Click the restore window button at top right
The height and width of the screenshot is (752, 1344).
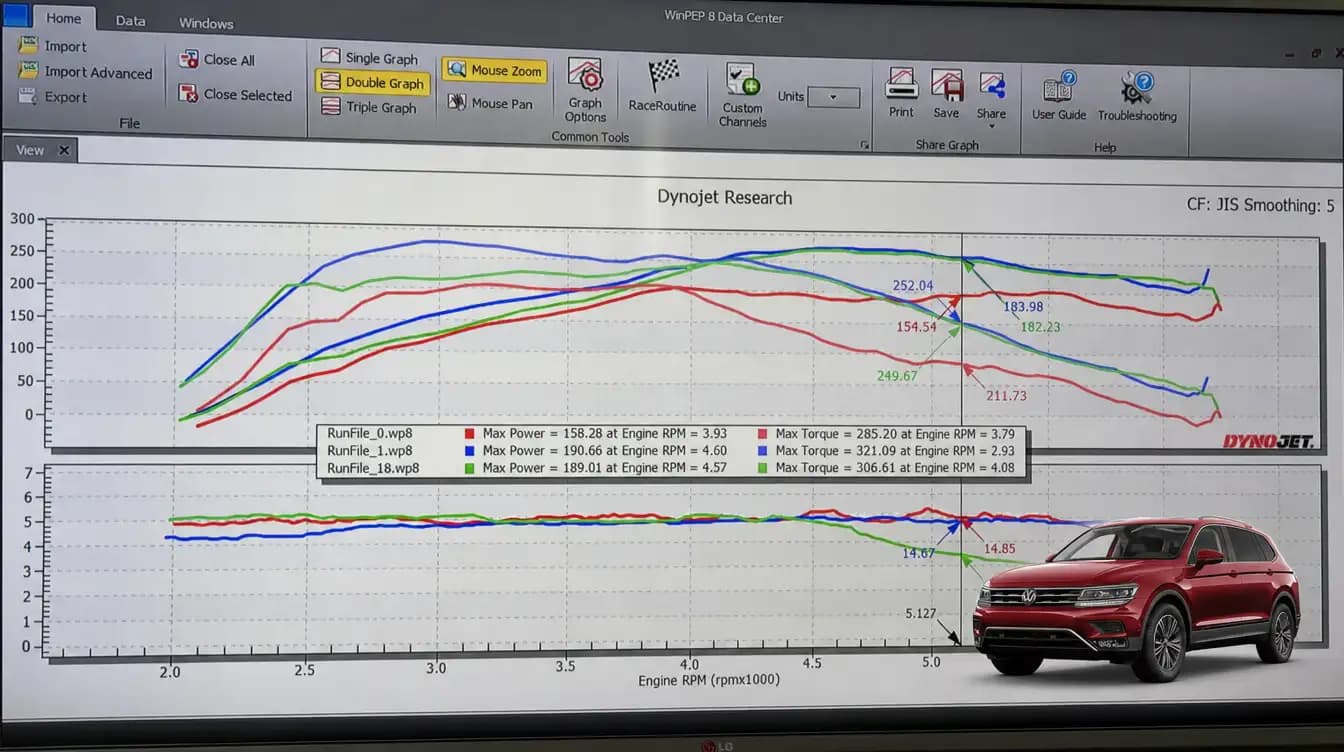[x=1316, y=53]
